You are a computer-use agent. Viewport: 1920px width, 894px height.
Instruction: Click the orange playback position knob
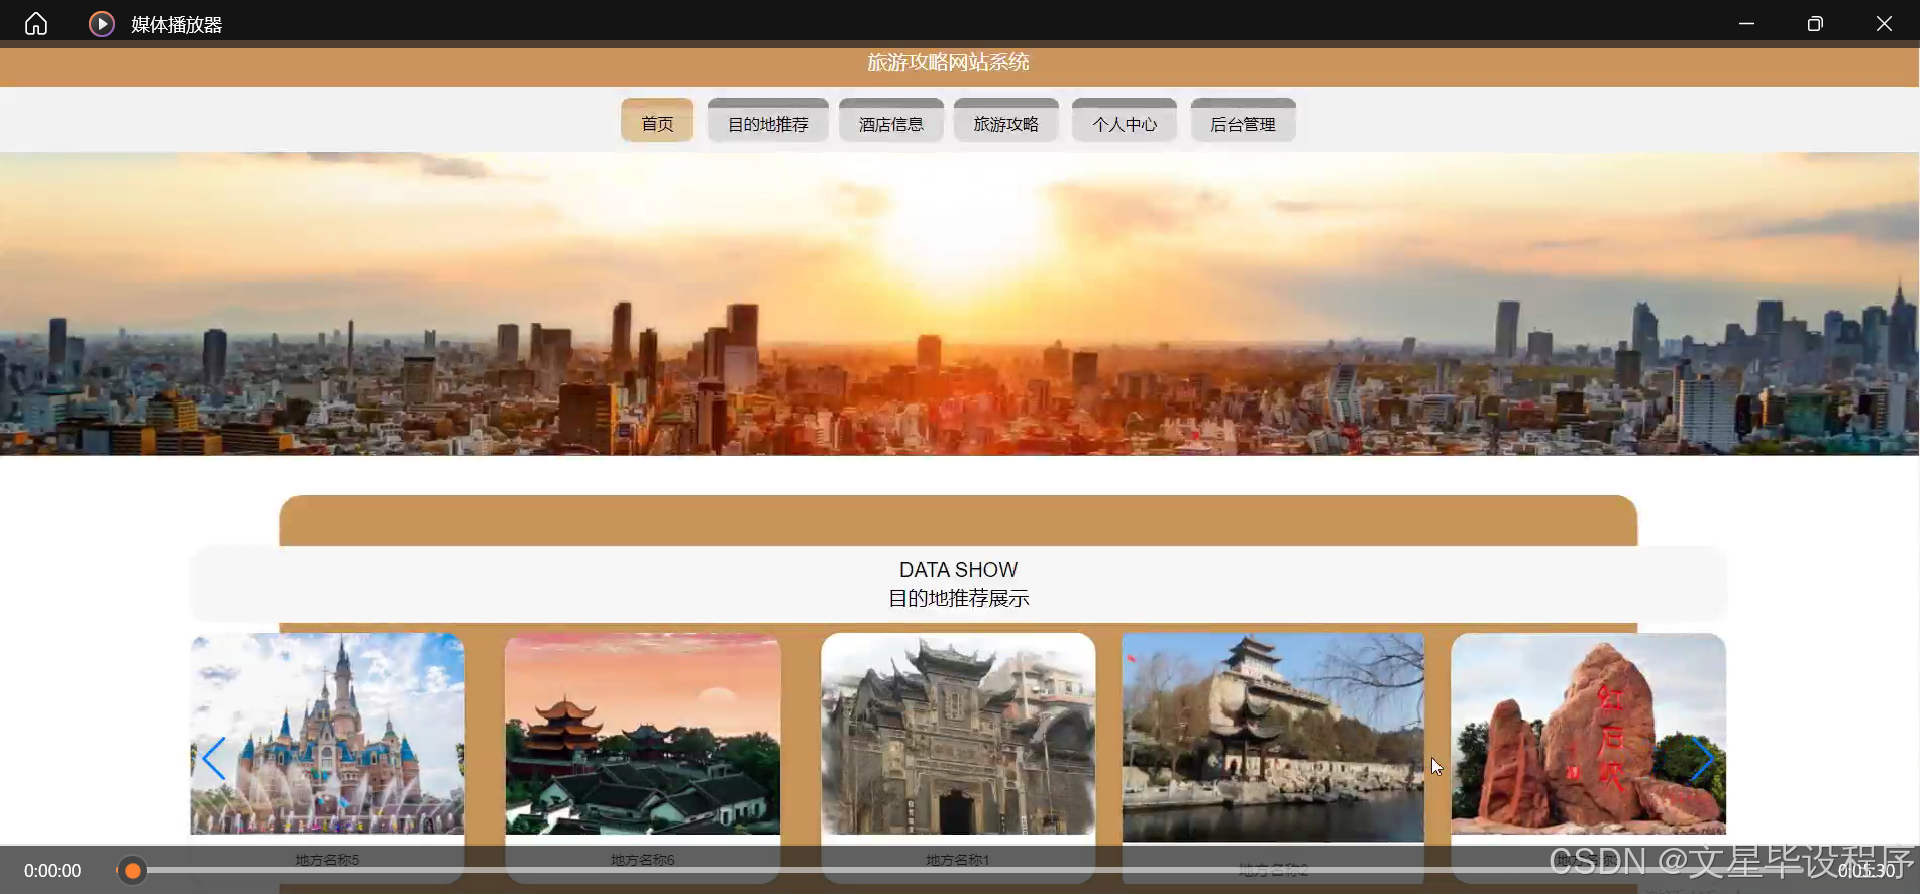132,871
